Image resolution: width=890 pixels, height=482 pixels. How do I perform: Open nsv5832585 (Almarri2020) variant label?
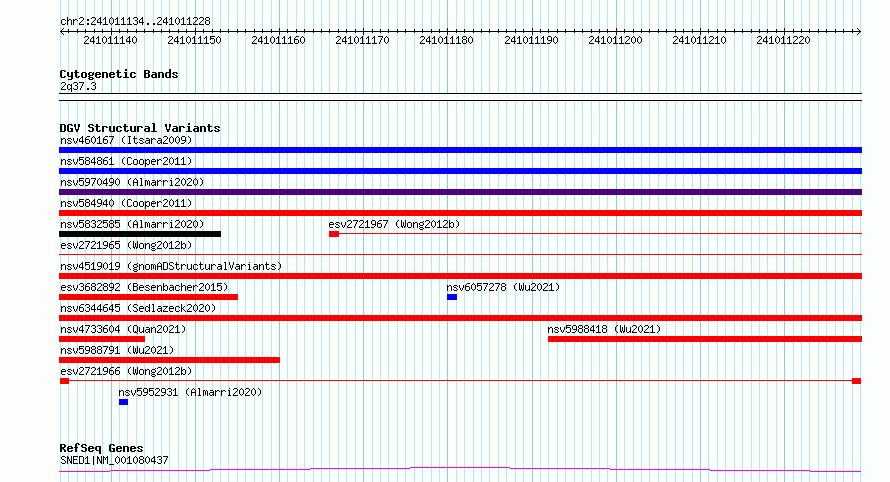coord(132,224)
